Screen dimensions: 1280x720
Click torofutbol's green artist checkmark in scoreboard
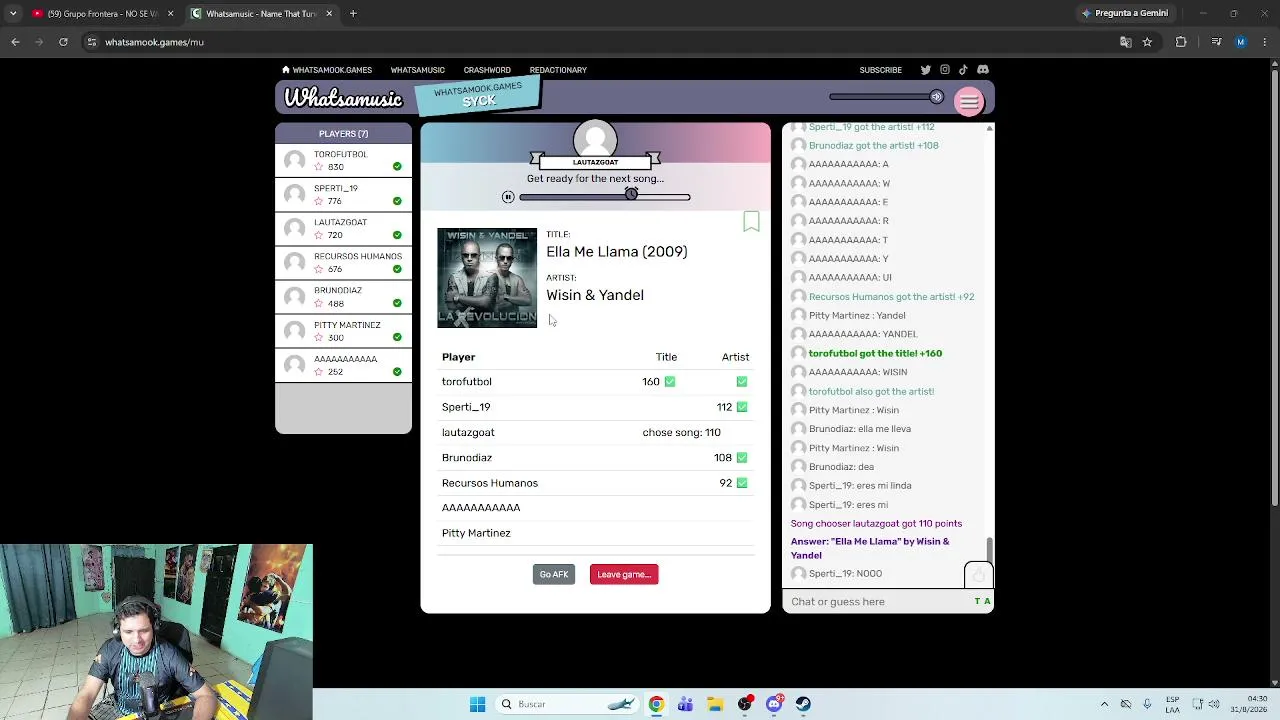pos(742,381)
